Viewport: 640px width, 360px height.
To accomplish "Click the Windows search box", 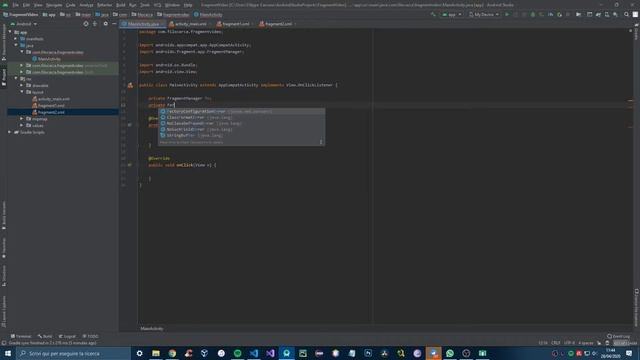I will 73,353.
